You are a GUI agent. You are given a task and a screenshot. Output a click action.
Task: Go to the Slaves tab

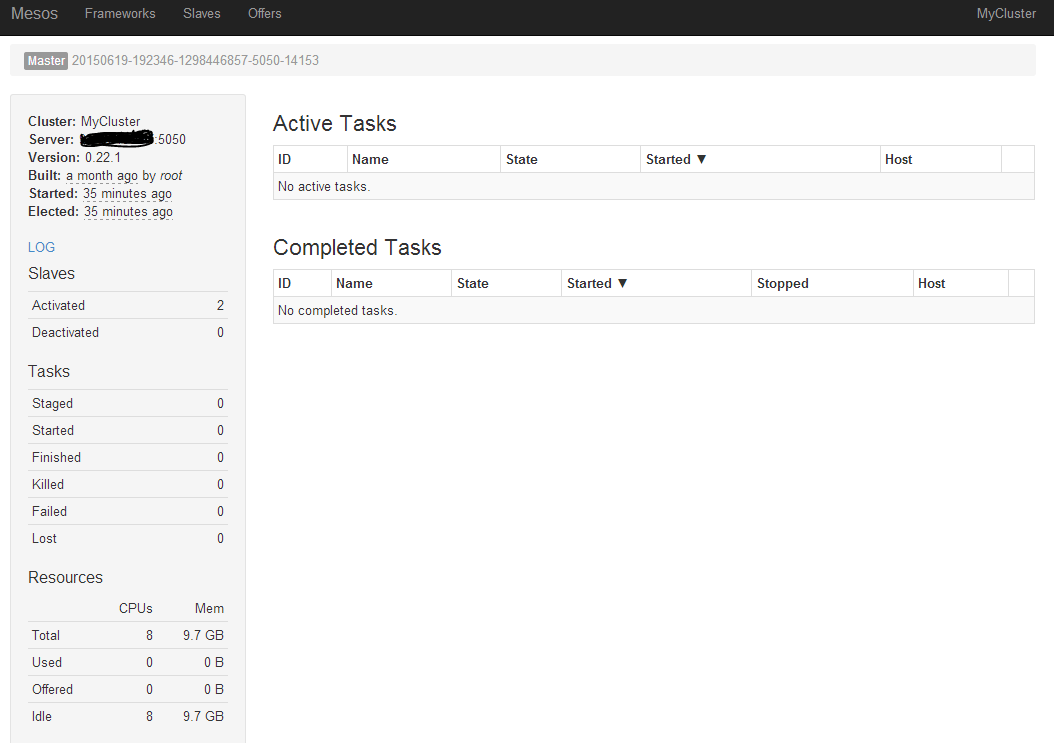click(x=201, y=14)
